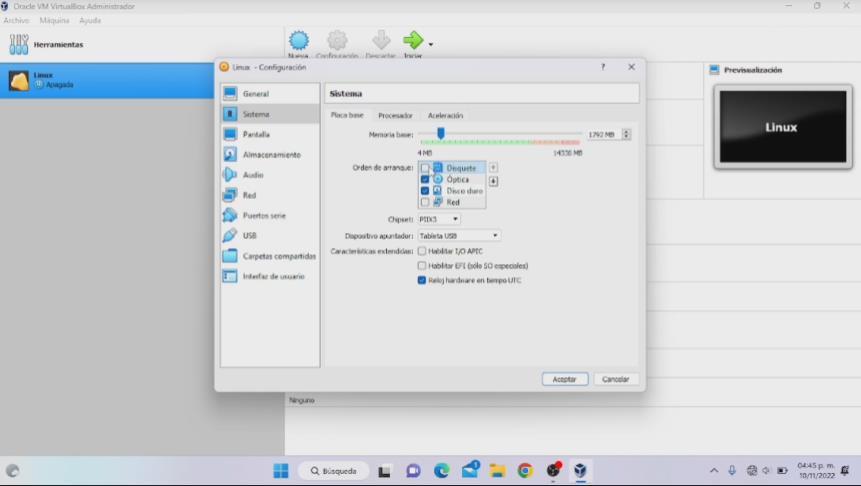This screenshot has width=861, height=486.
Task: Open the Interfaz de usuario settings category
Action: pos(270,276)
